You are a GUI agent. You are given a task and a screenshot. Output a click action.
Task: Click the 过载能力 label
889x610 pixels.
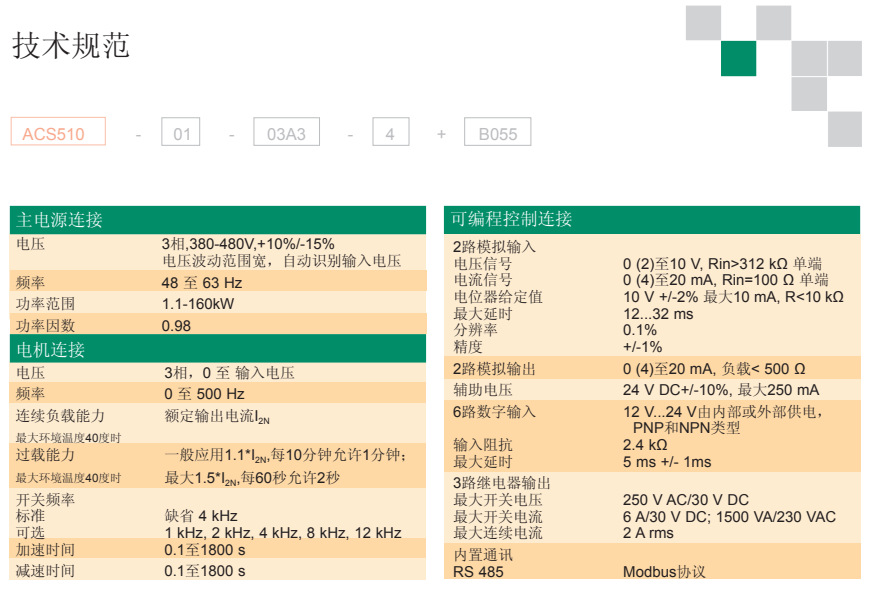[x=45, y=455]
